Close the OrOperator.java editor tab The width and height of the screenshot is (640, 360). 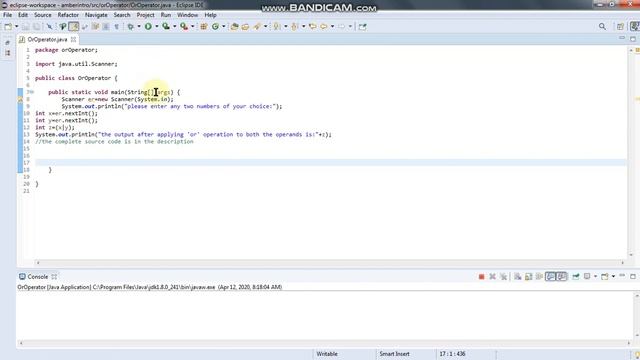[73, 40]
